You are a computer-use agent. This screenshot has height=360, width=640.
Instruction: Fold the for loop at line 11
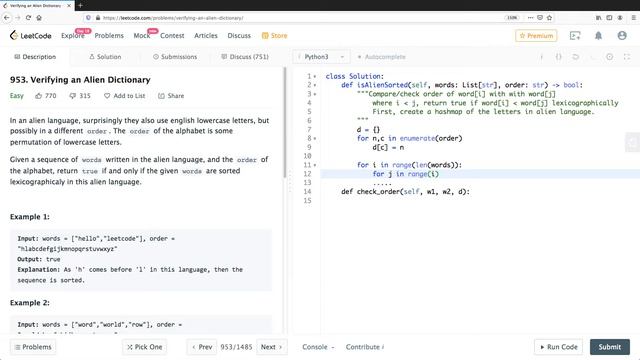pyautogui.click(x=315, y=165)
